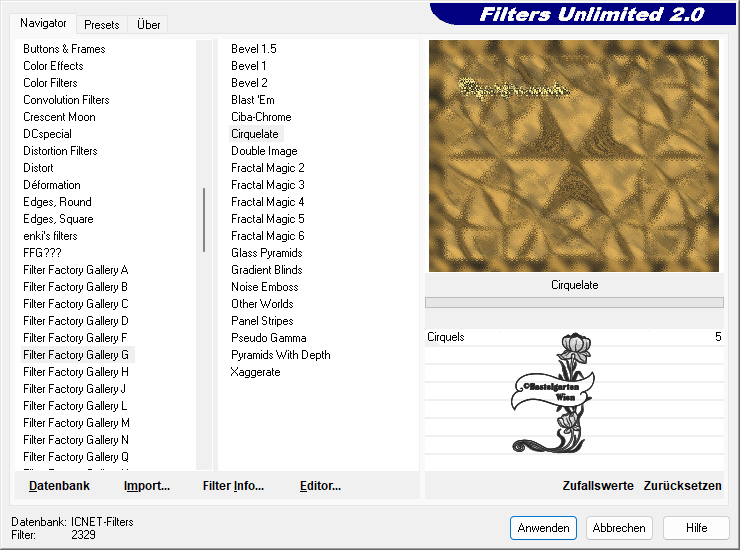This screenshot has height=550, width=740.
Task: Open Hilfe
Action: pos(696,528)
